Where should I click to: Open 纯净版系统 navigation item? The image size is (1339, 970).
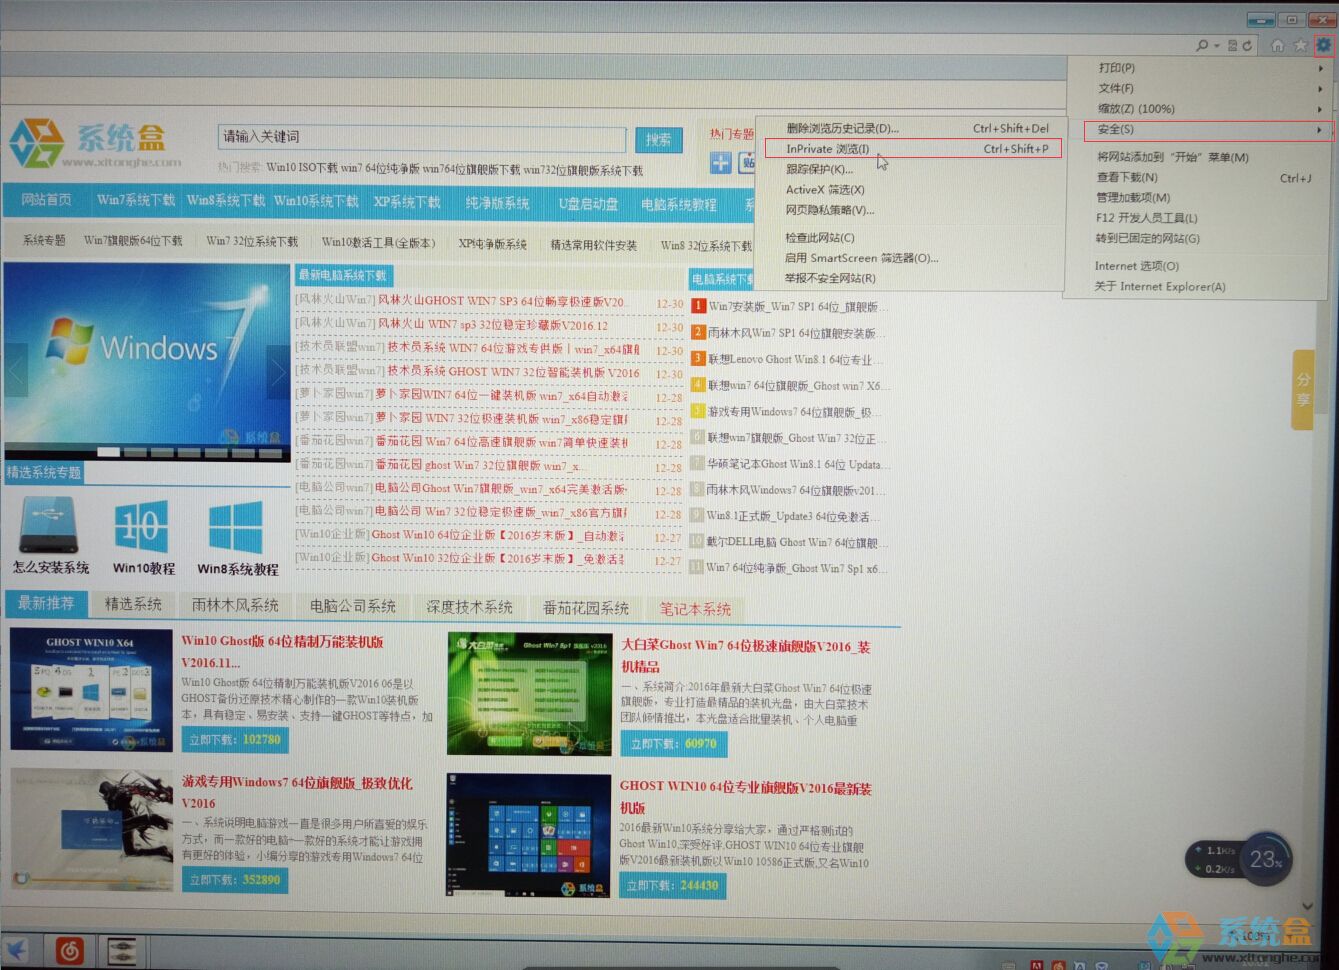click(x=497, y=203)
